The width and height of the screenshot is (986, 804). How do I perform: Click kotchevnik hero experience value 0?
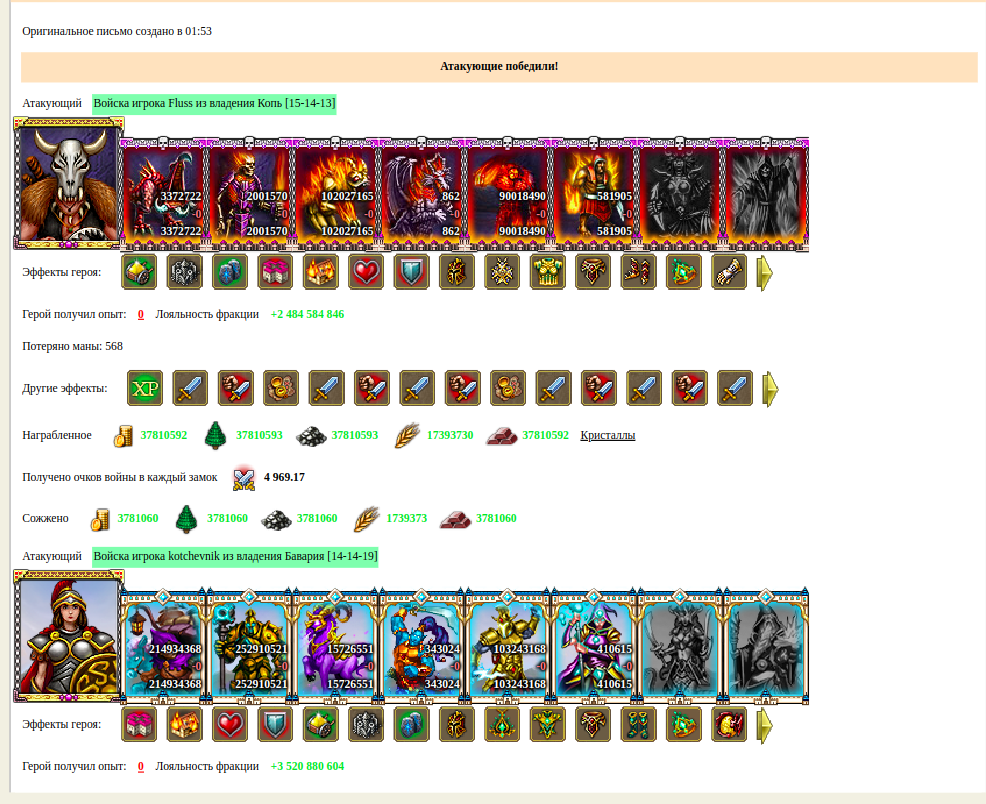tap(141, 766)
